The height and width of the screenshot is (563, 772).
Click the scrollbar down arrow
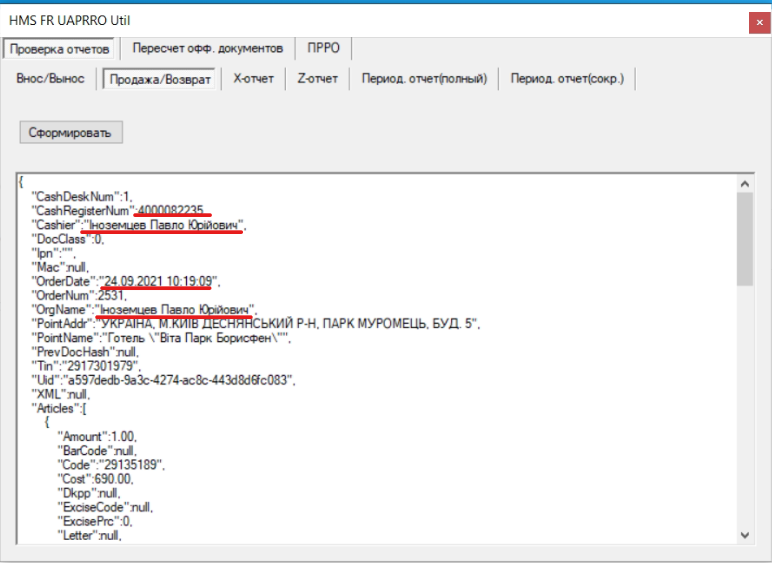[745, 535]
